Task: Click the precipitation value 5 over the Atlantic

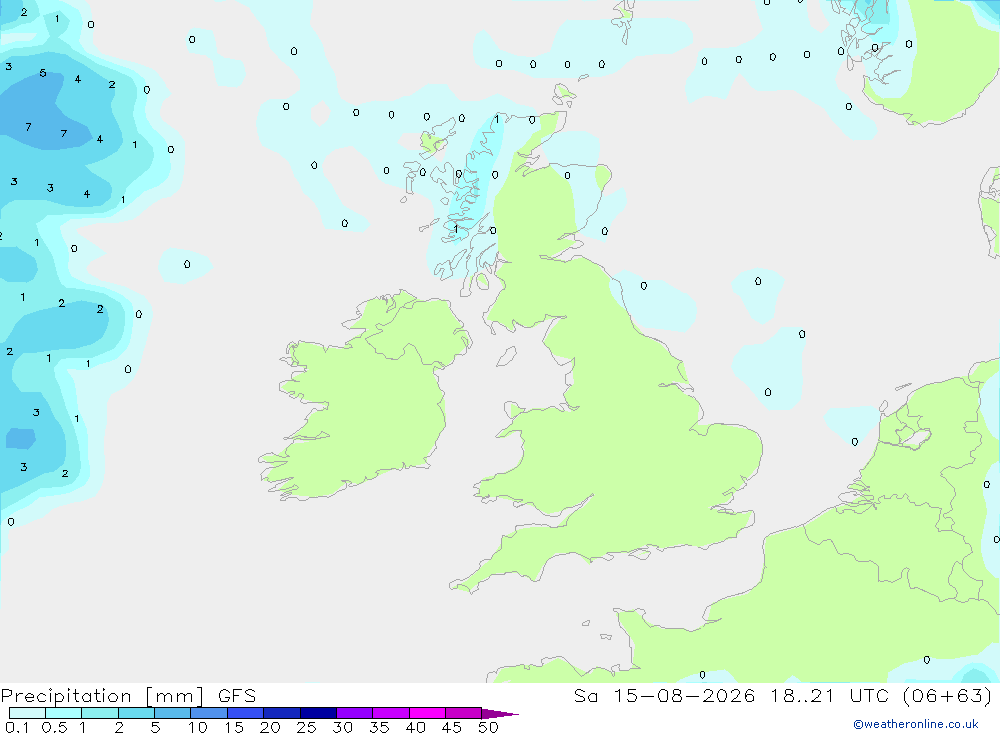Action: 43,73
